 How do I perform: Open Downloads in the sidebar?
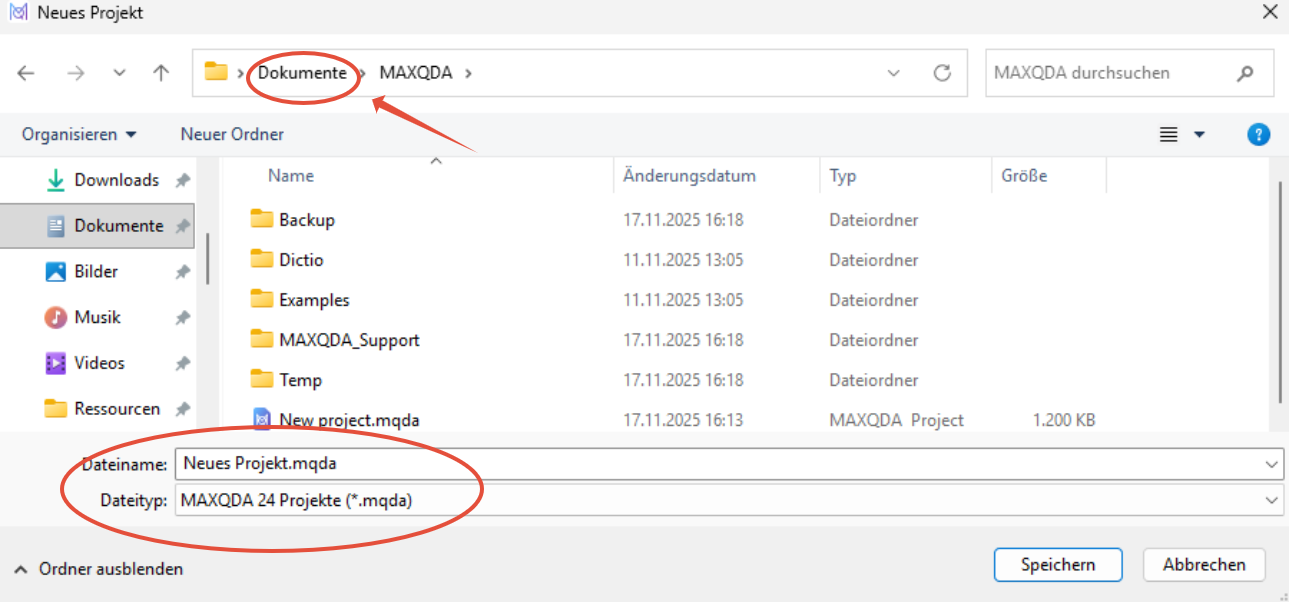[x=116, y=180]
